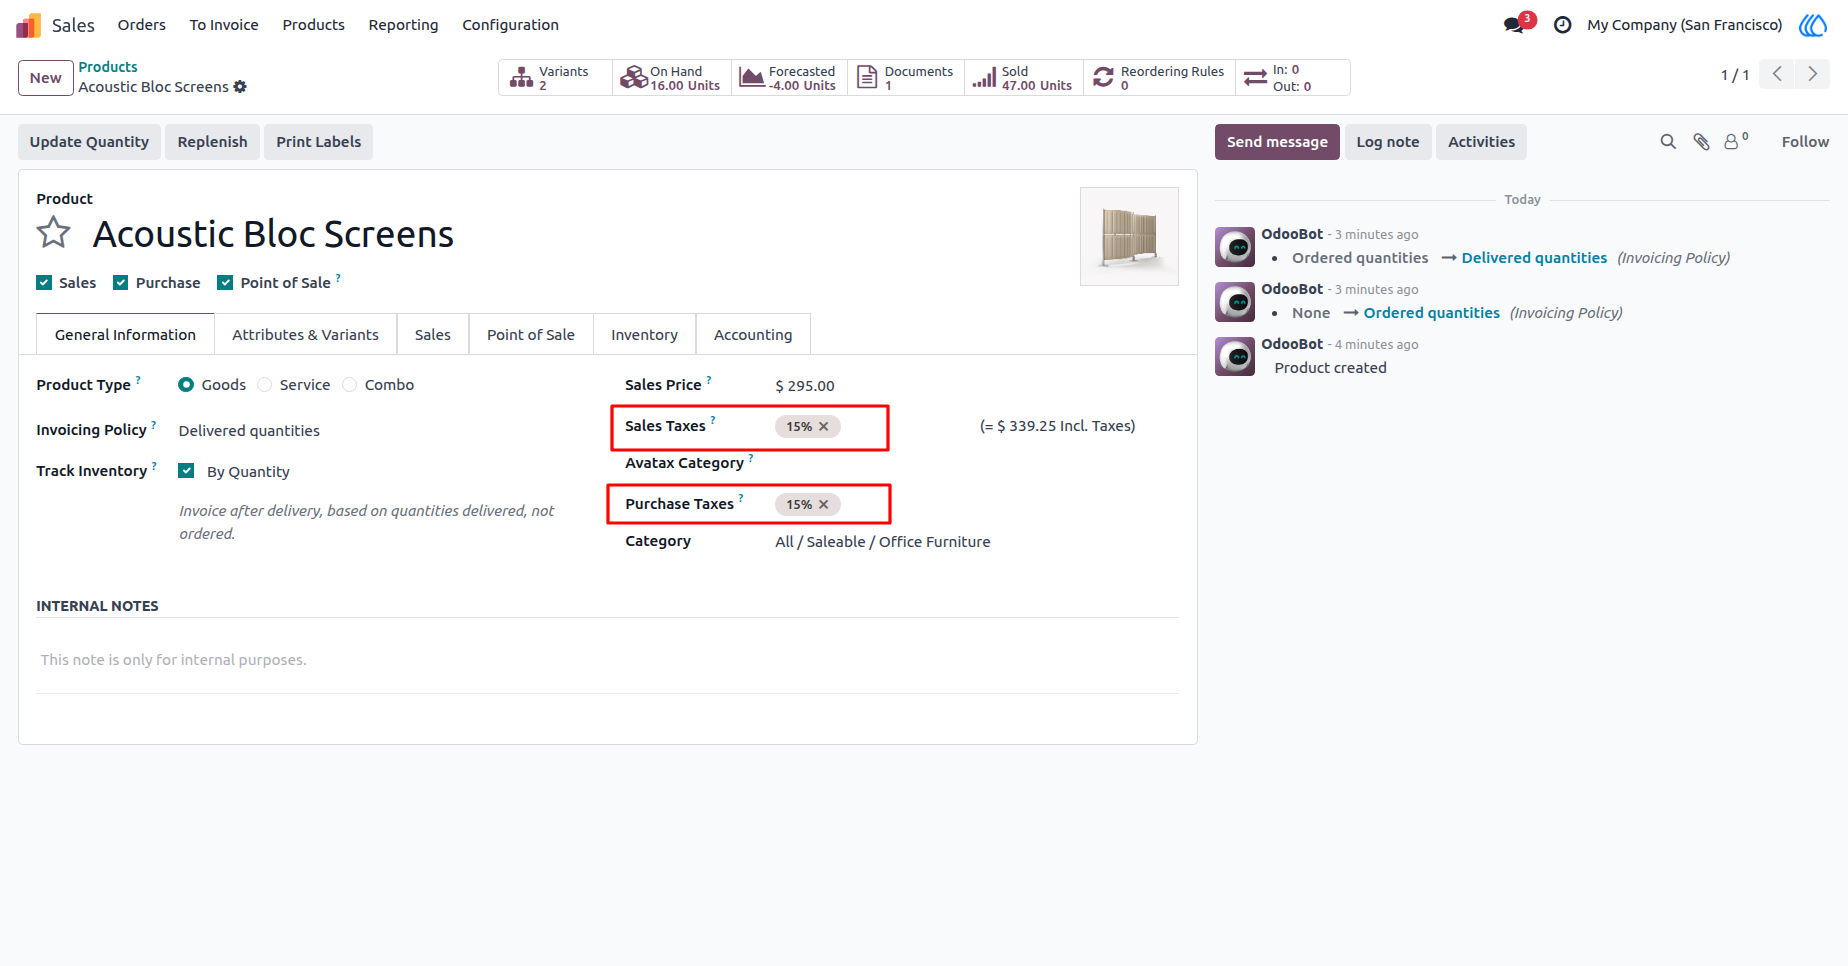The width and height of the screenshot is (1848, 966).
Task: Click the product image thumbnail
Action: pyautogui.click(x=1129, y=236)
